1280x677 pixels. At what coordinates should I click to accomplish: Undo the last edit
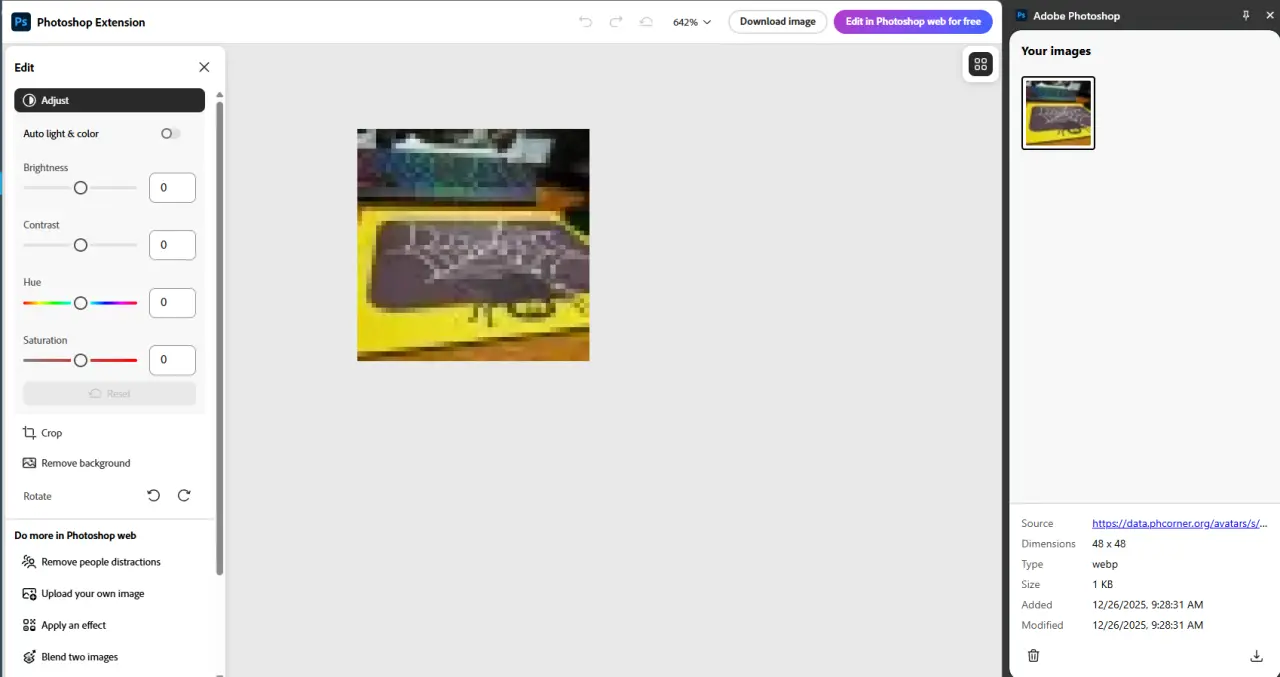[586, 22]
